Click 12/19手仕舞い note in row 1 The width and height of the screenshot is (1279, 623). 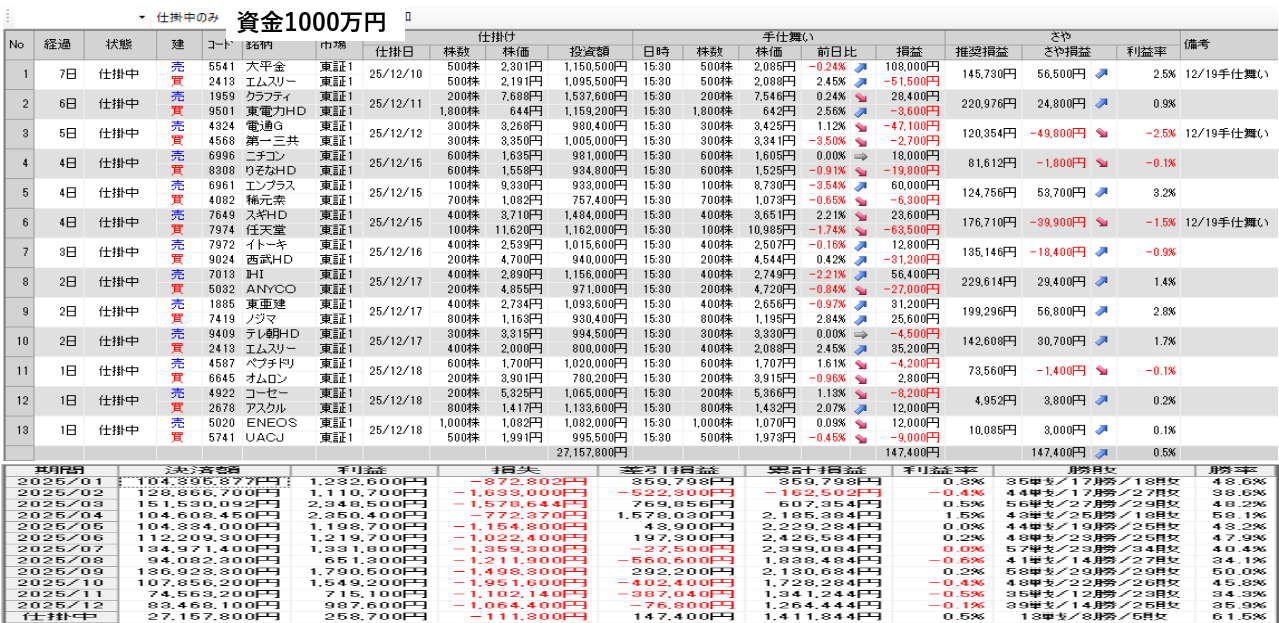point(1226,74)
